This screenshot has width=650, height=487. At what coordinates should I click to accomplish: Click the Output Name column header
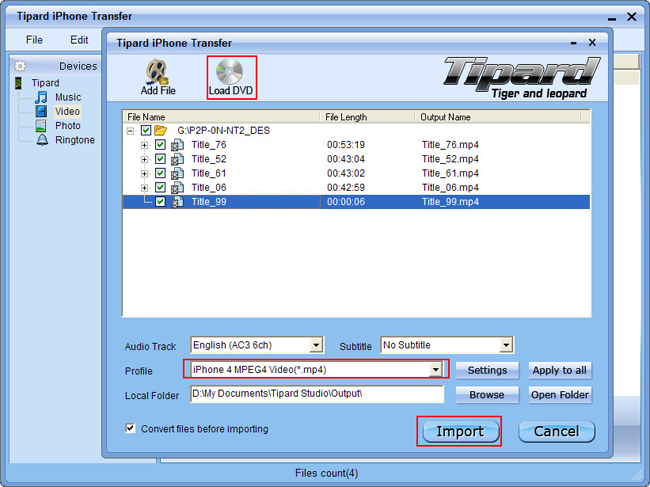coord(497,117)
